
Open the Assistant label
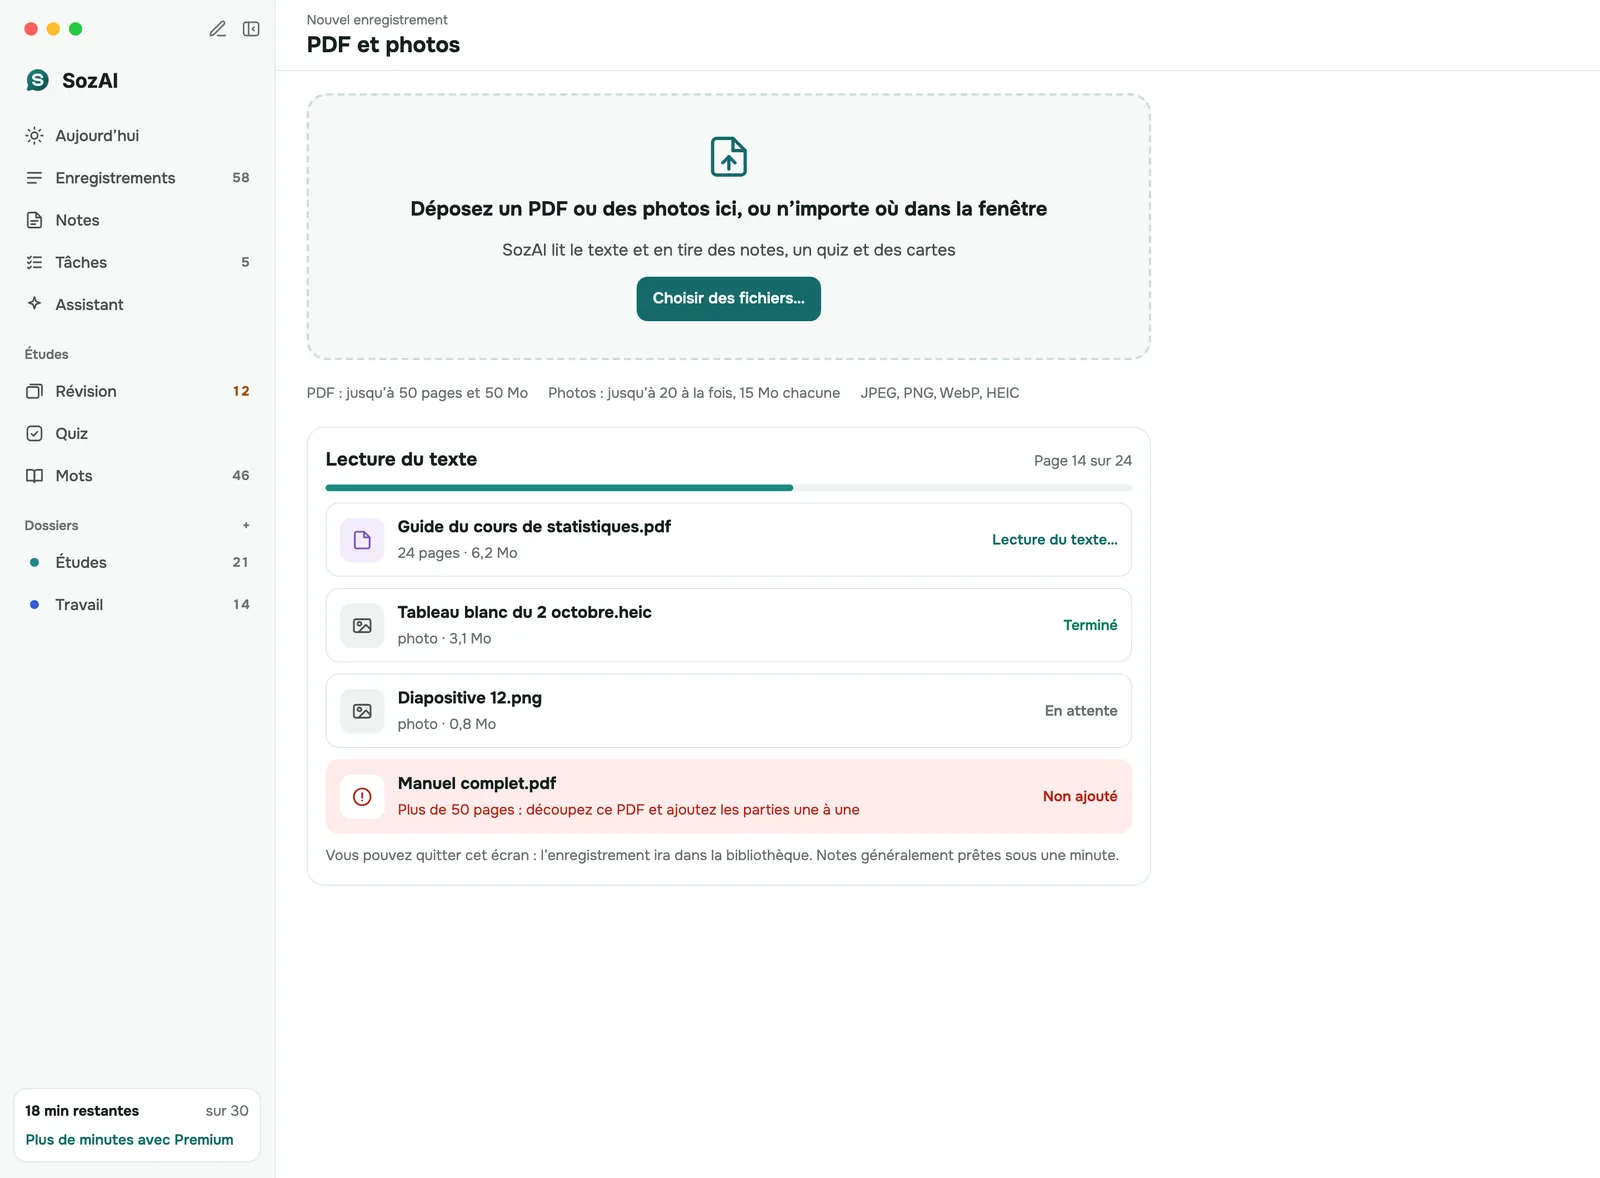[x=89, y=305]
